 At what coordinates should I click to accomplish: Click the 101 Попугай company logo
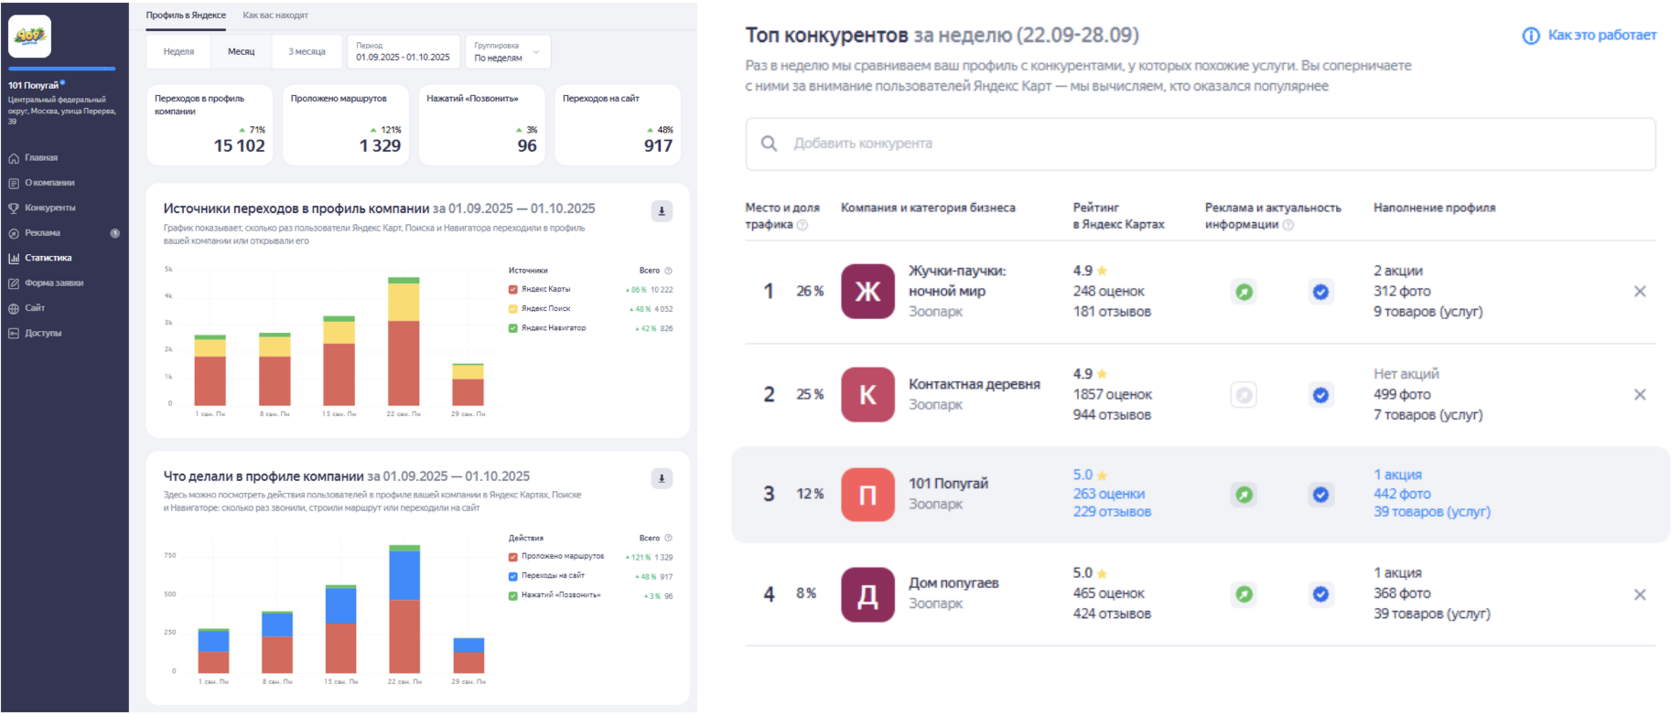coord(29,36)
